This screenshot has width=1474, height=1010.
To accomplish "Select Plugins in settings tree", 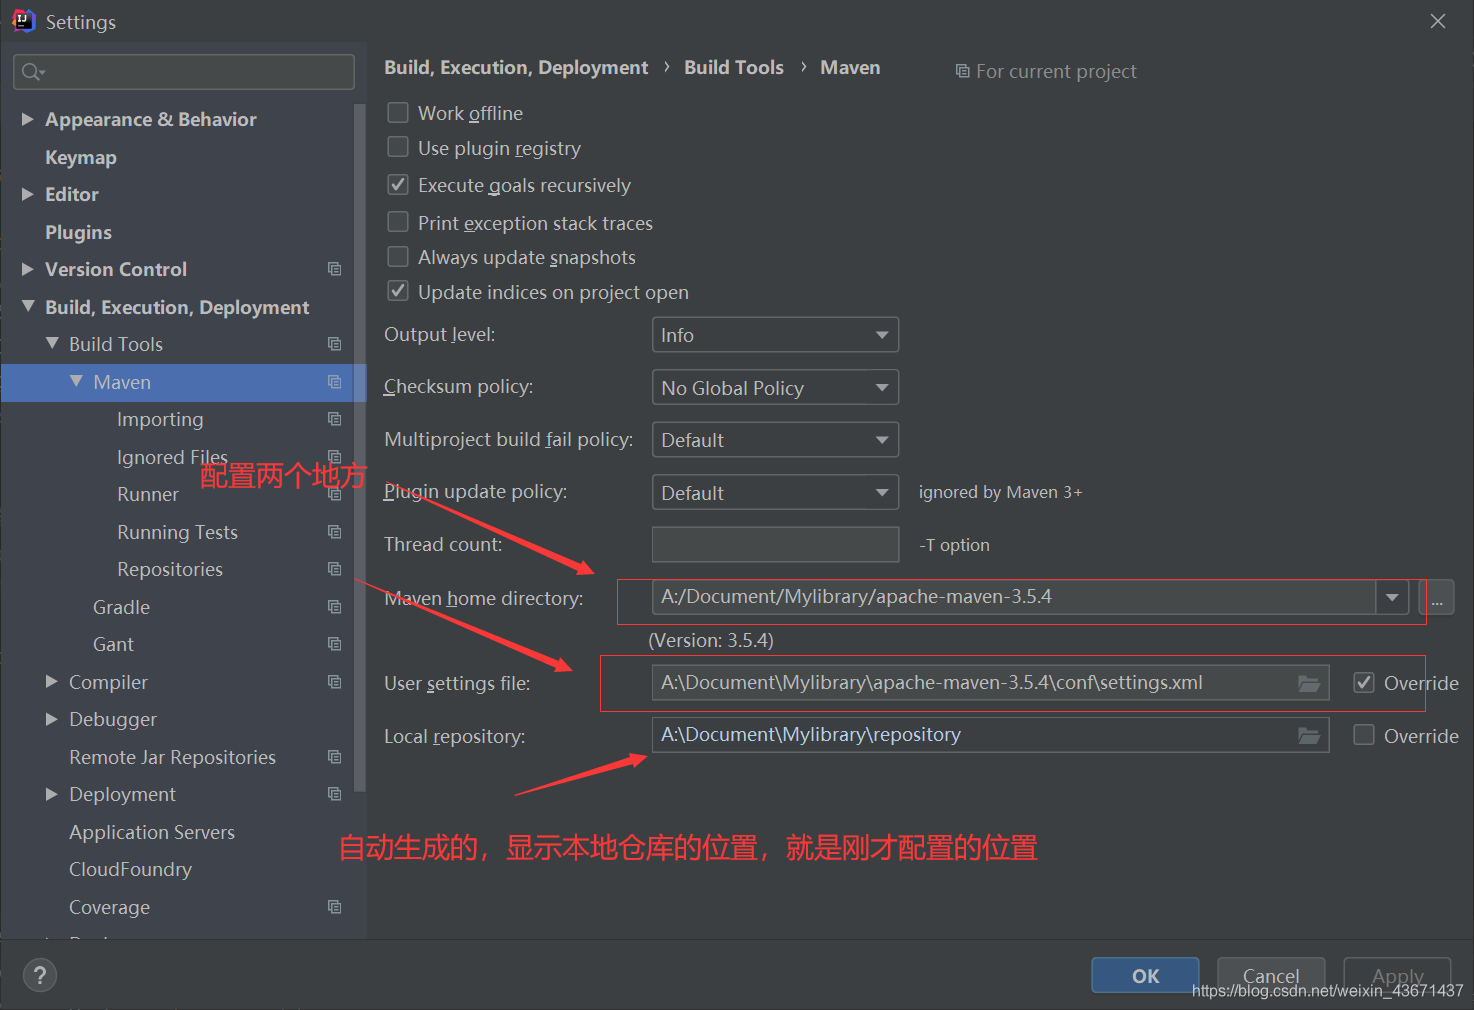I will tap(78, 232).
